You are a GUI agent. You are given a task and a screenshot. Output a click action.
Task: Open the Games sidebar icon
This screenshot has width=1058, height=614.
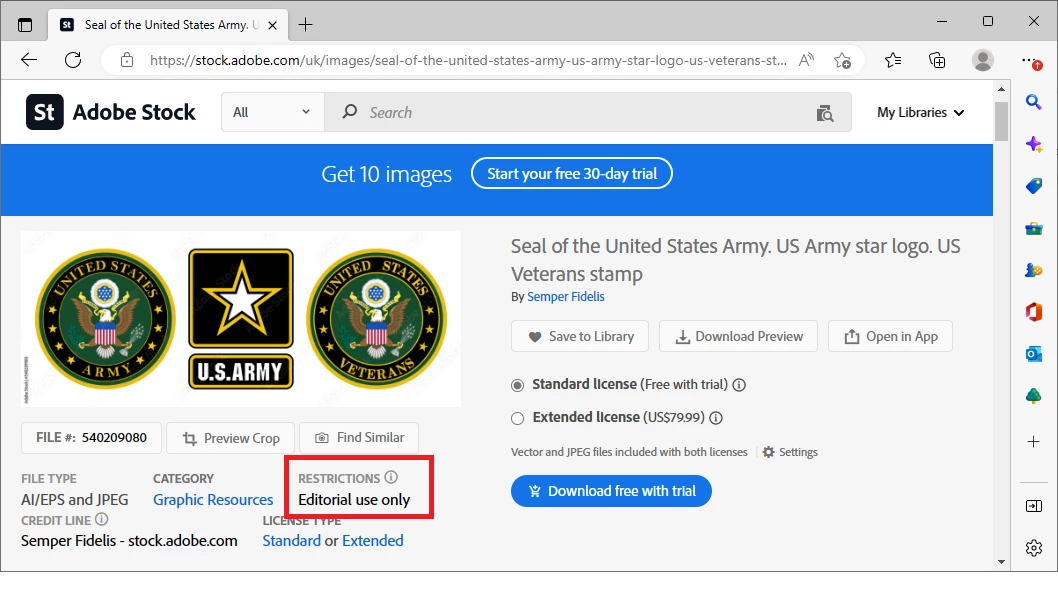point(1034,271)
